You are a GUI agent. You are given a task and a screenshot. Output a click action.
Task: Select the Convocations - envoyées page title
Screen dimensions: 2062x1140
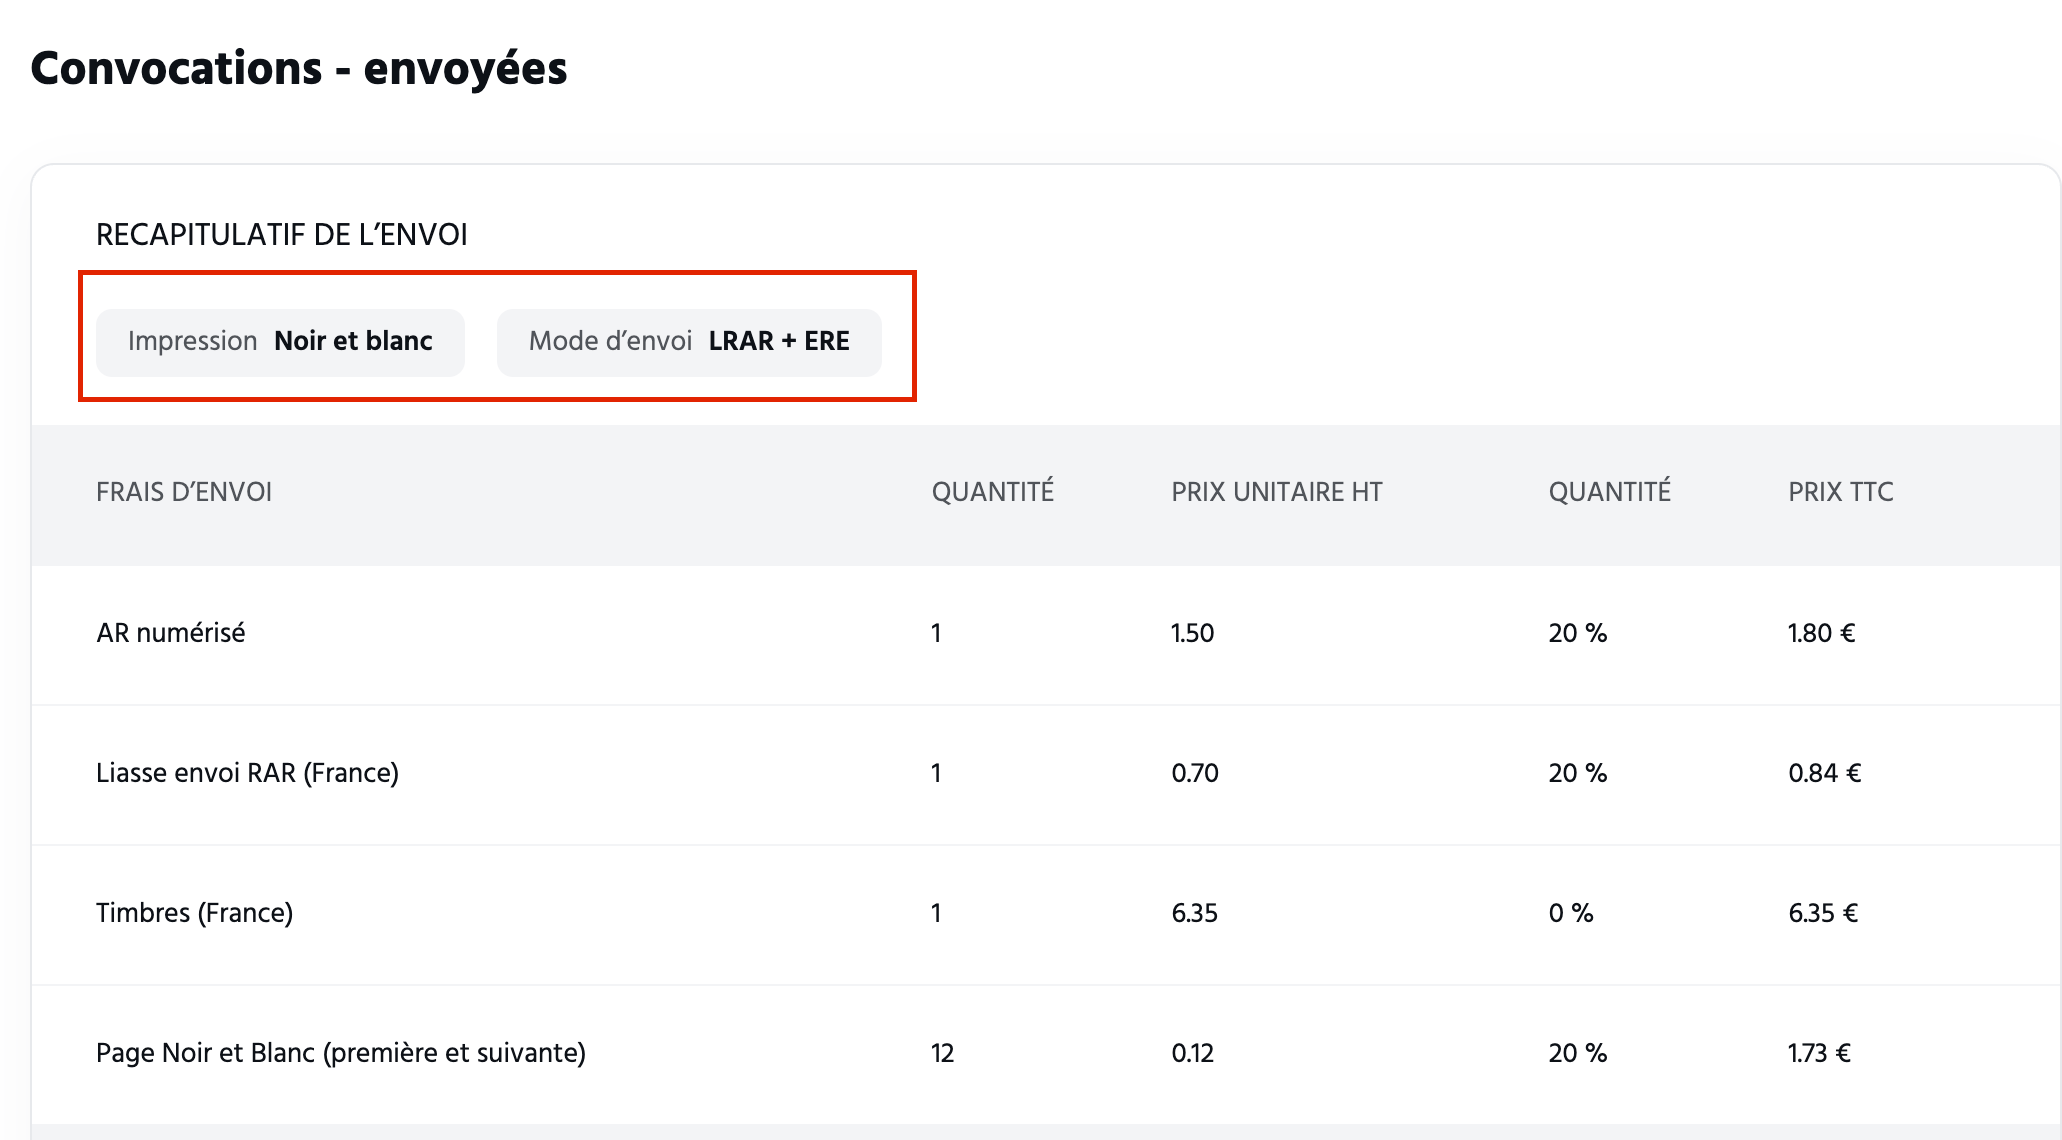(x=299, y=69)
